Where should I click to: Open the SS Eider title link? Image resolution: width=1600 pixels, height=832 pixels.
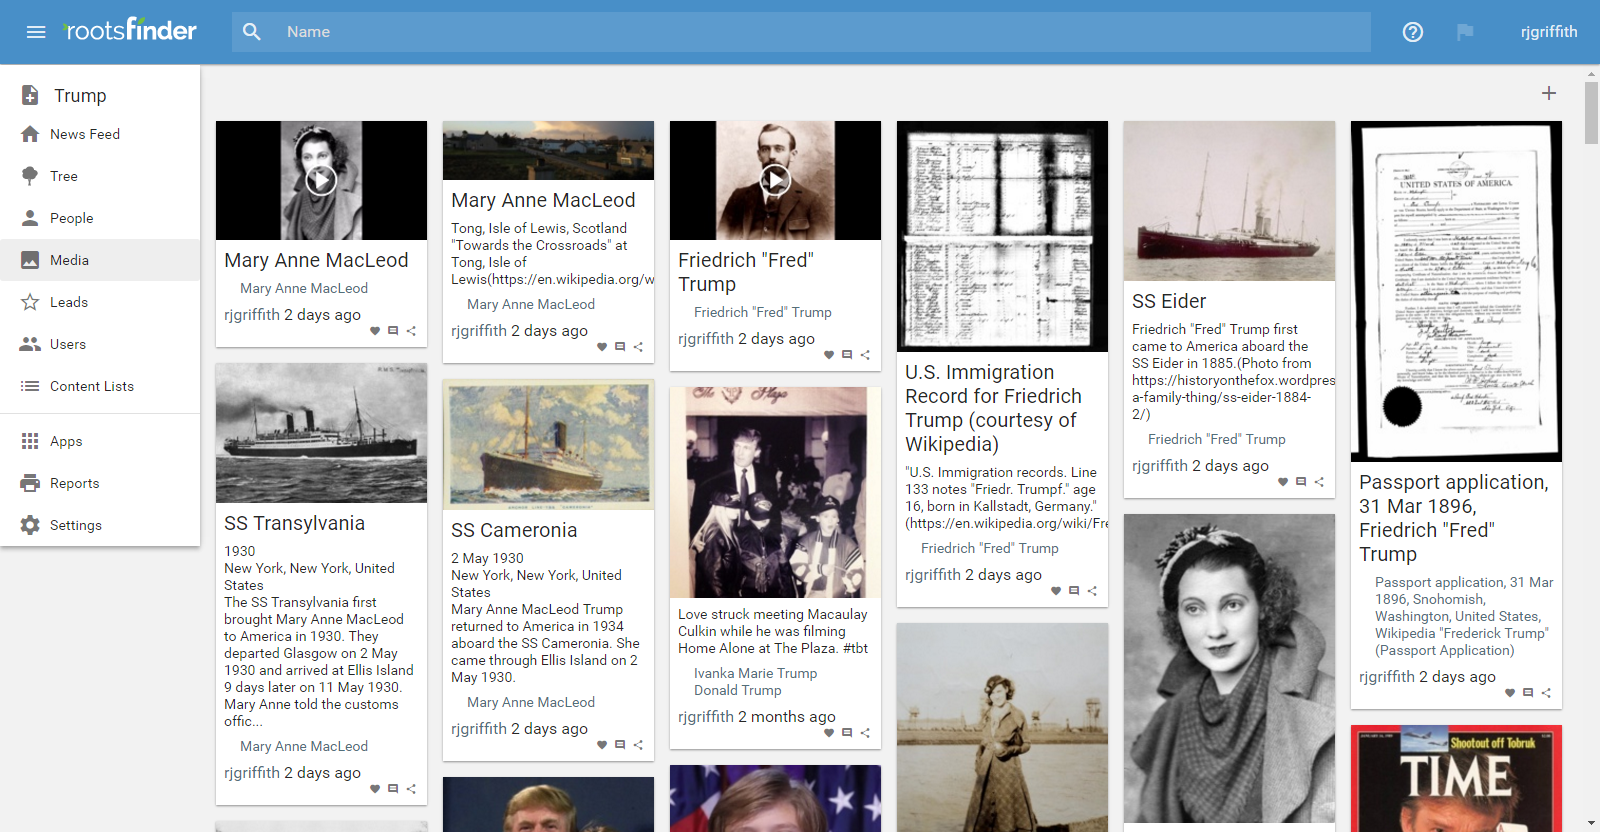[x=1169, y=301]
